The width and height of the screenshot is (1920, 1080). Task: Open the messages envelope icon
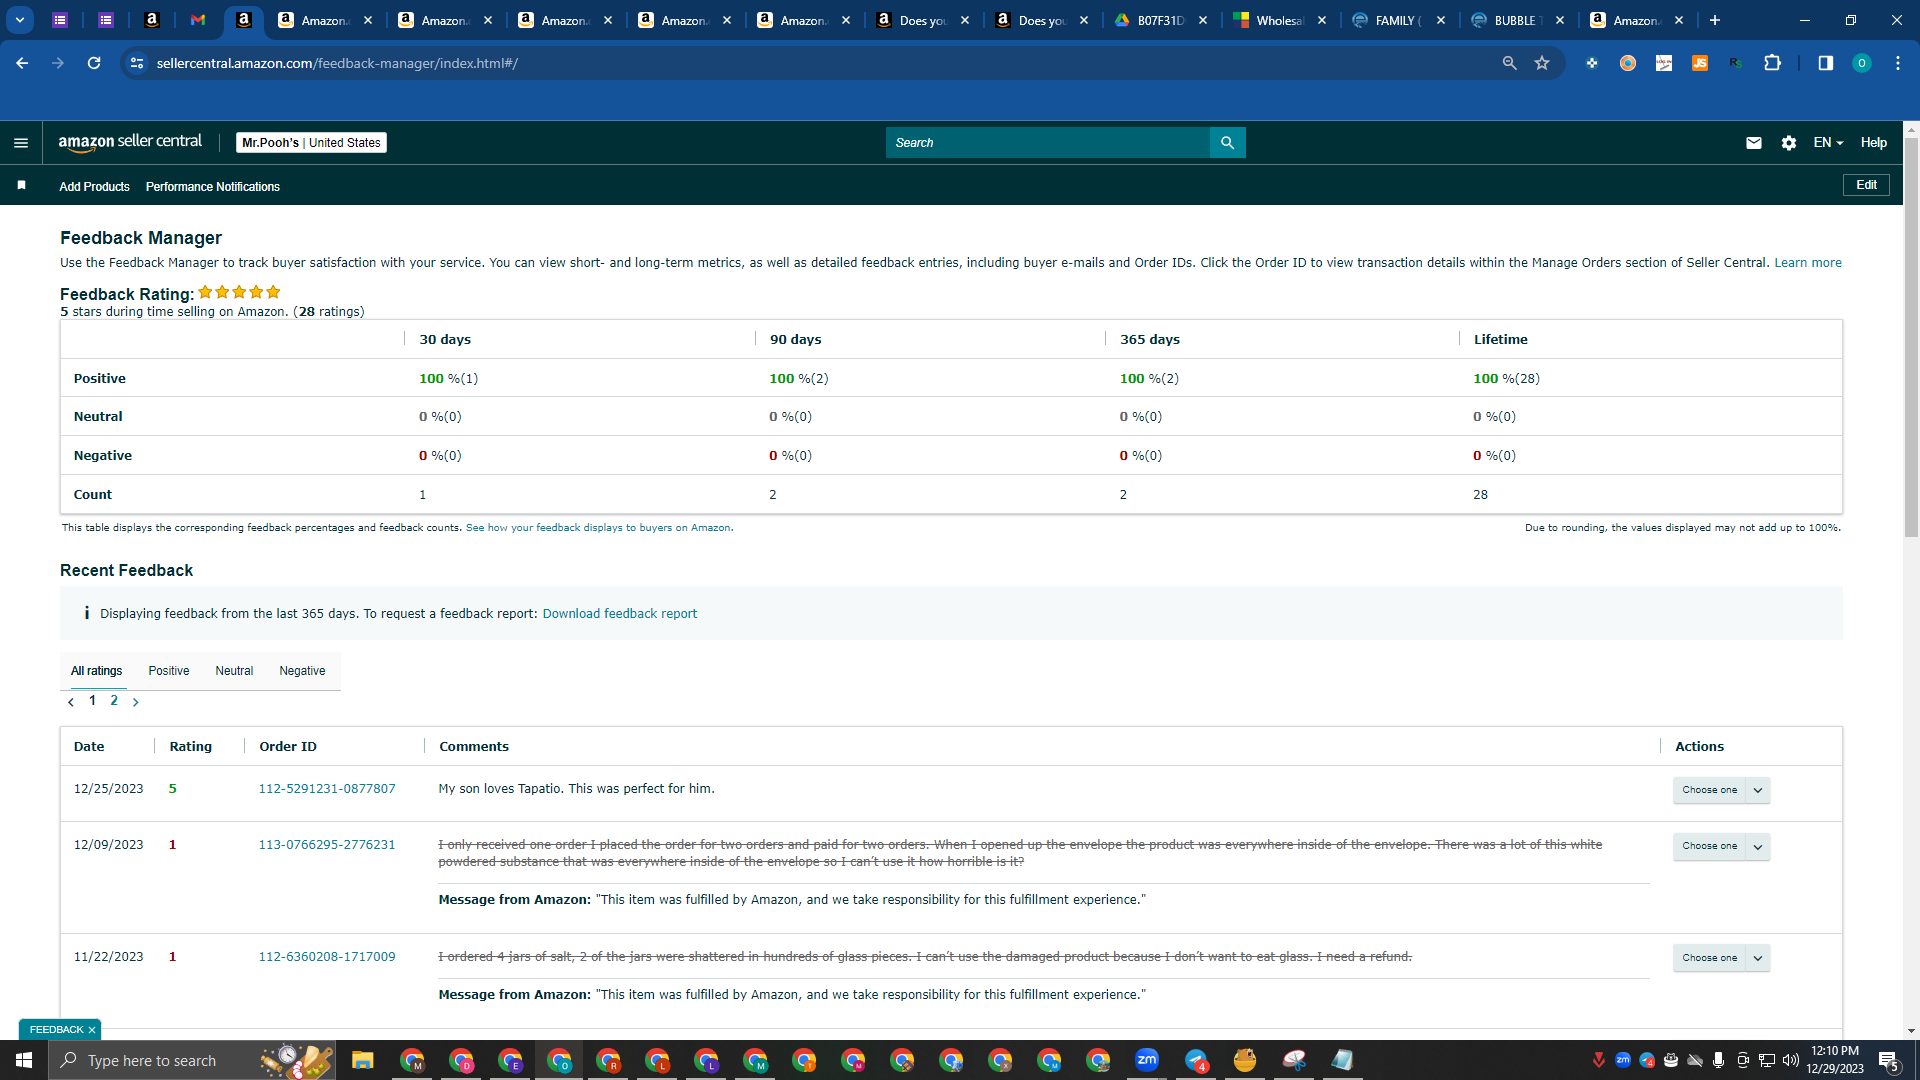point(1753,143)
